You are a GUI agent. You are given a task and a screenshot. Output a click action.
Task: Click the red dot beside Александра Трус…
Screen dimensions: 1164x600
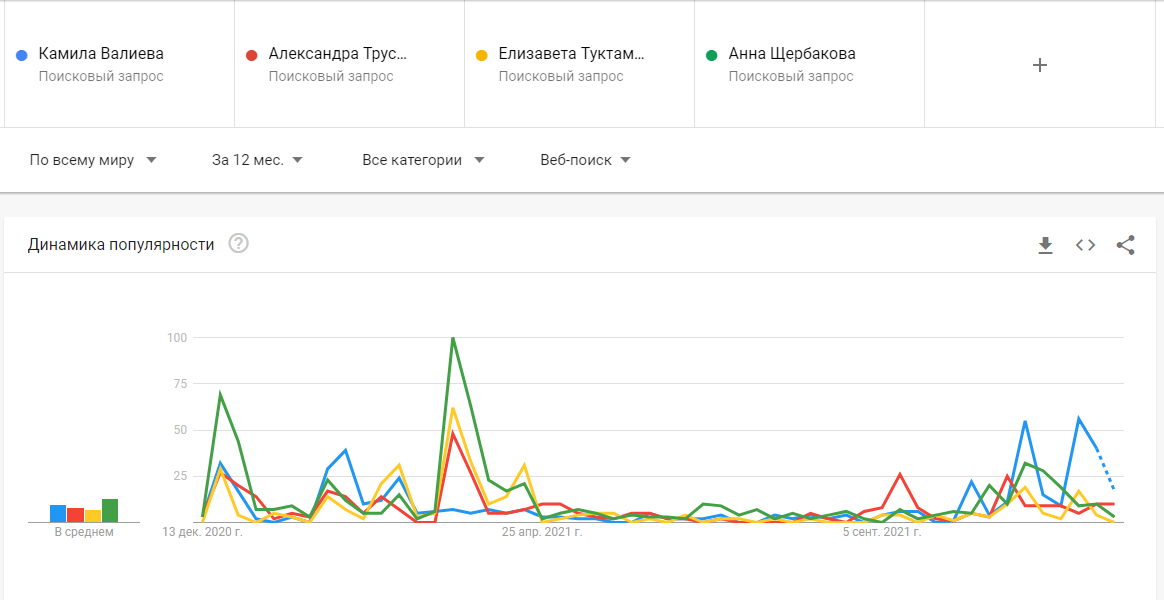(252, 55)
